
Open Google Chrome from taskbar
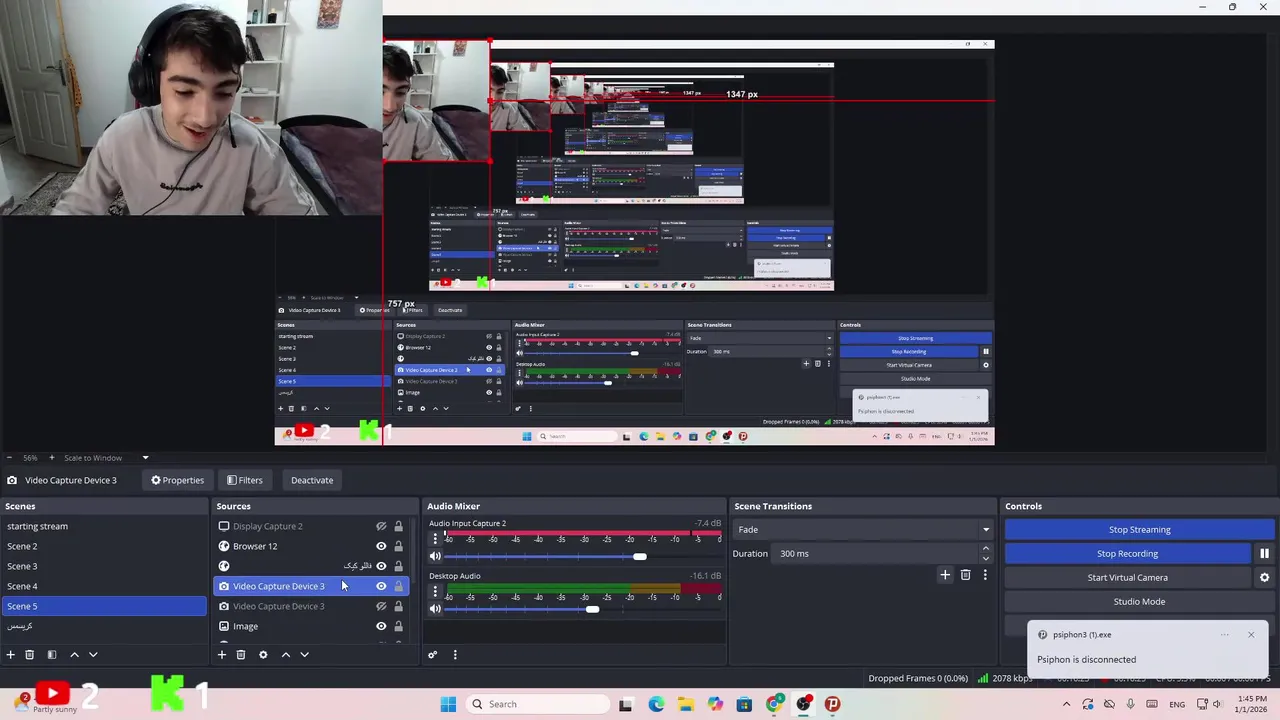[773, 704]
